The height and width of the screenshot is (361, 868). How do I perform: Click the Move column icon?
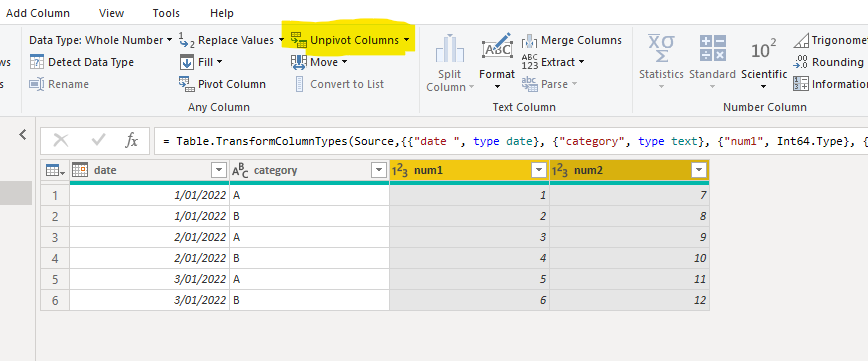pos(299,62)
